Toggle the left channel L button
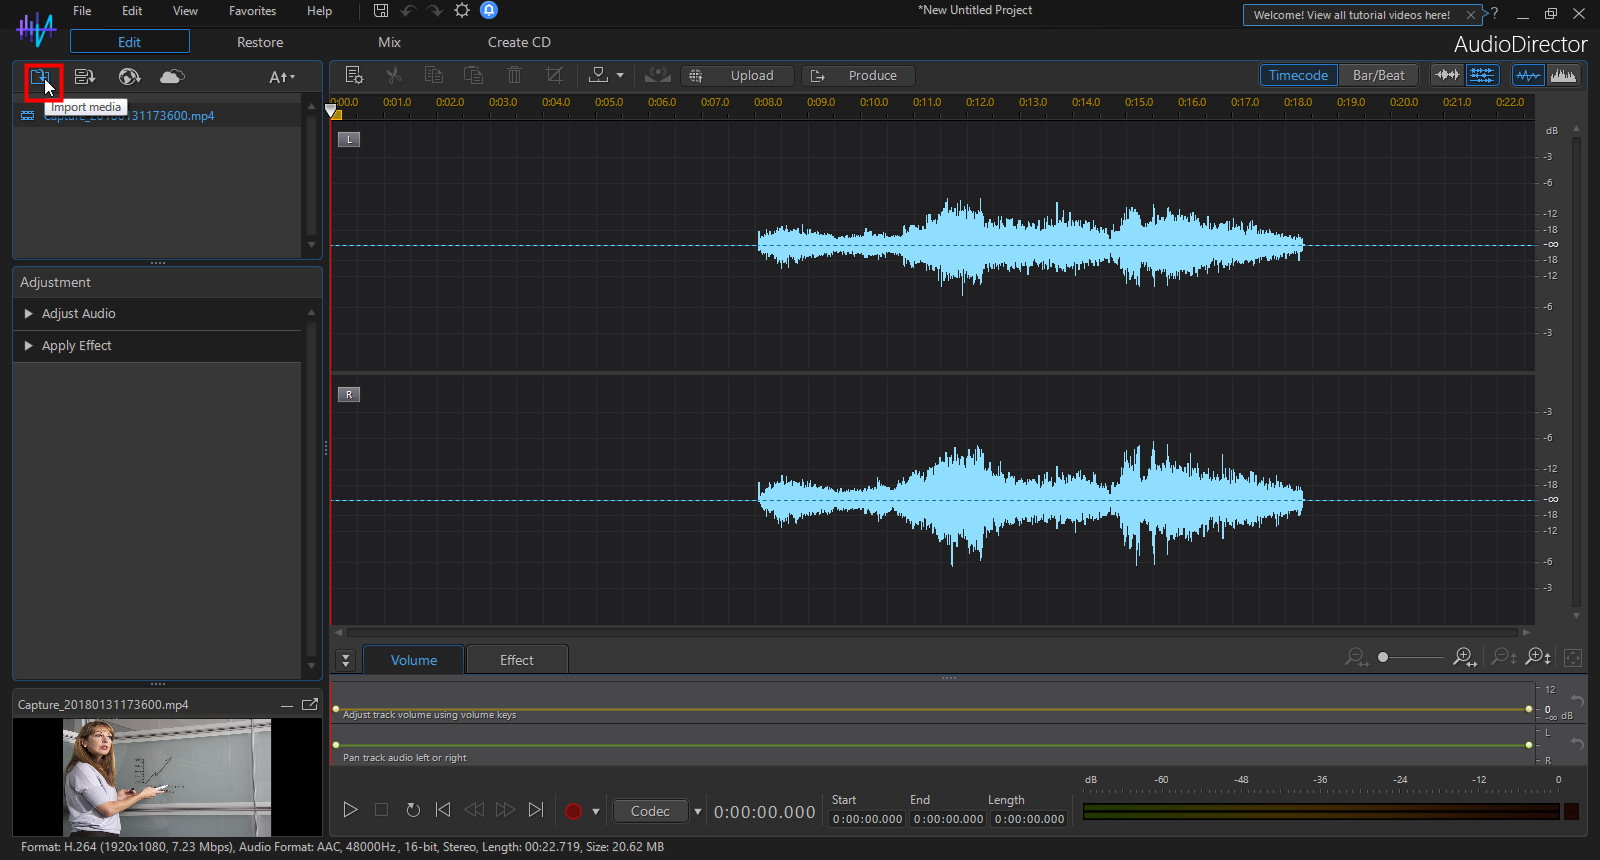The image size is (1600, 860). pyautogui.click(x=349, y=140)
